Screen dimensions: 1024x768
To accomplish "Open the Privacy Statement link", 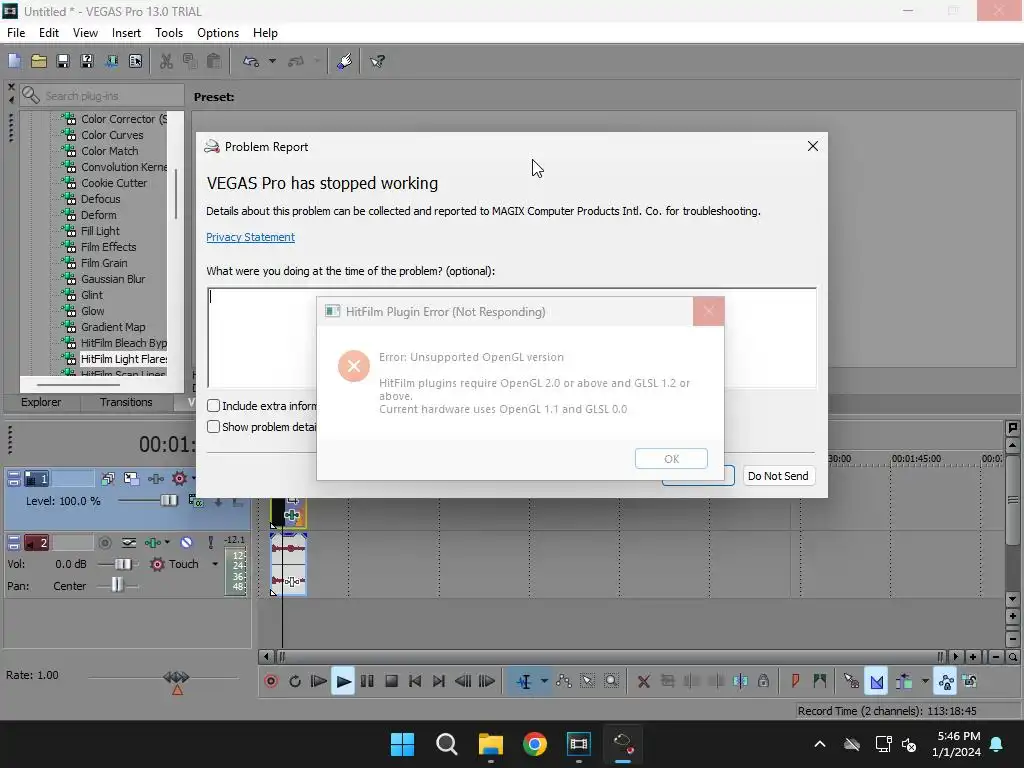I will click(250, 237).
